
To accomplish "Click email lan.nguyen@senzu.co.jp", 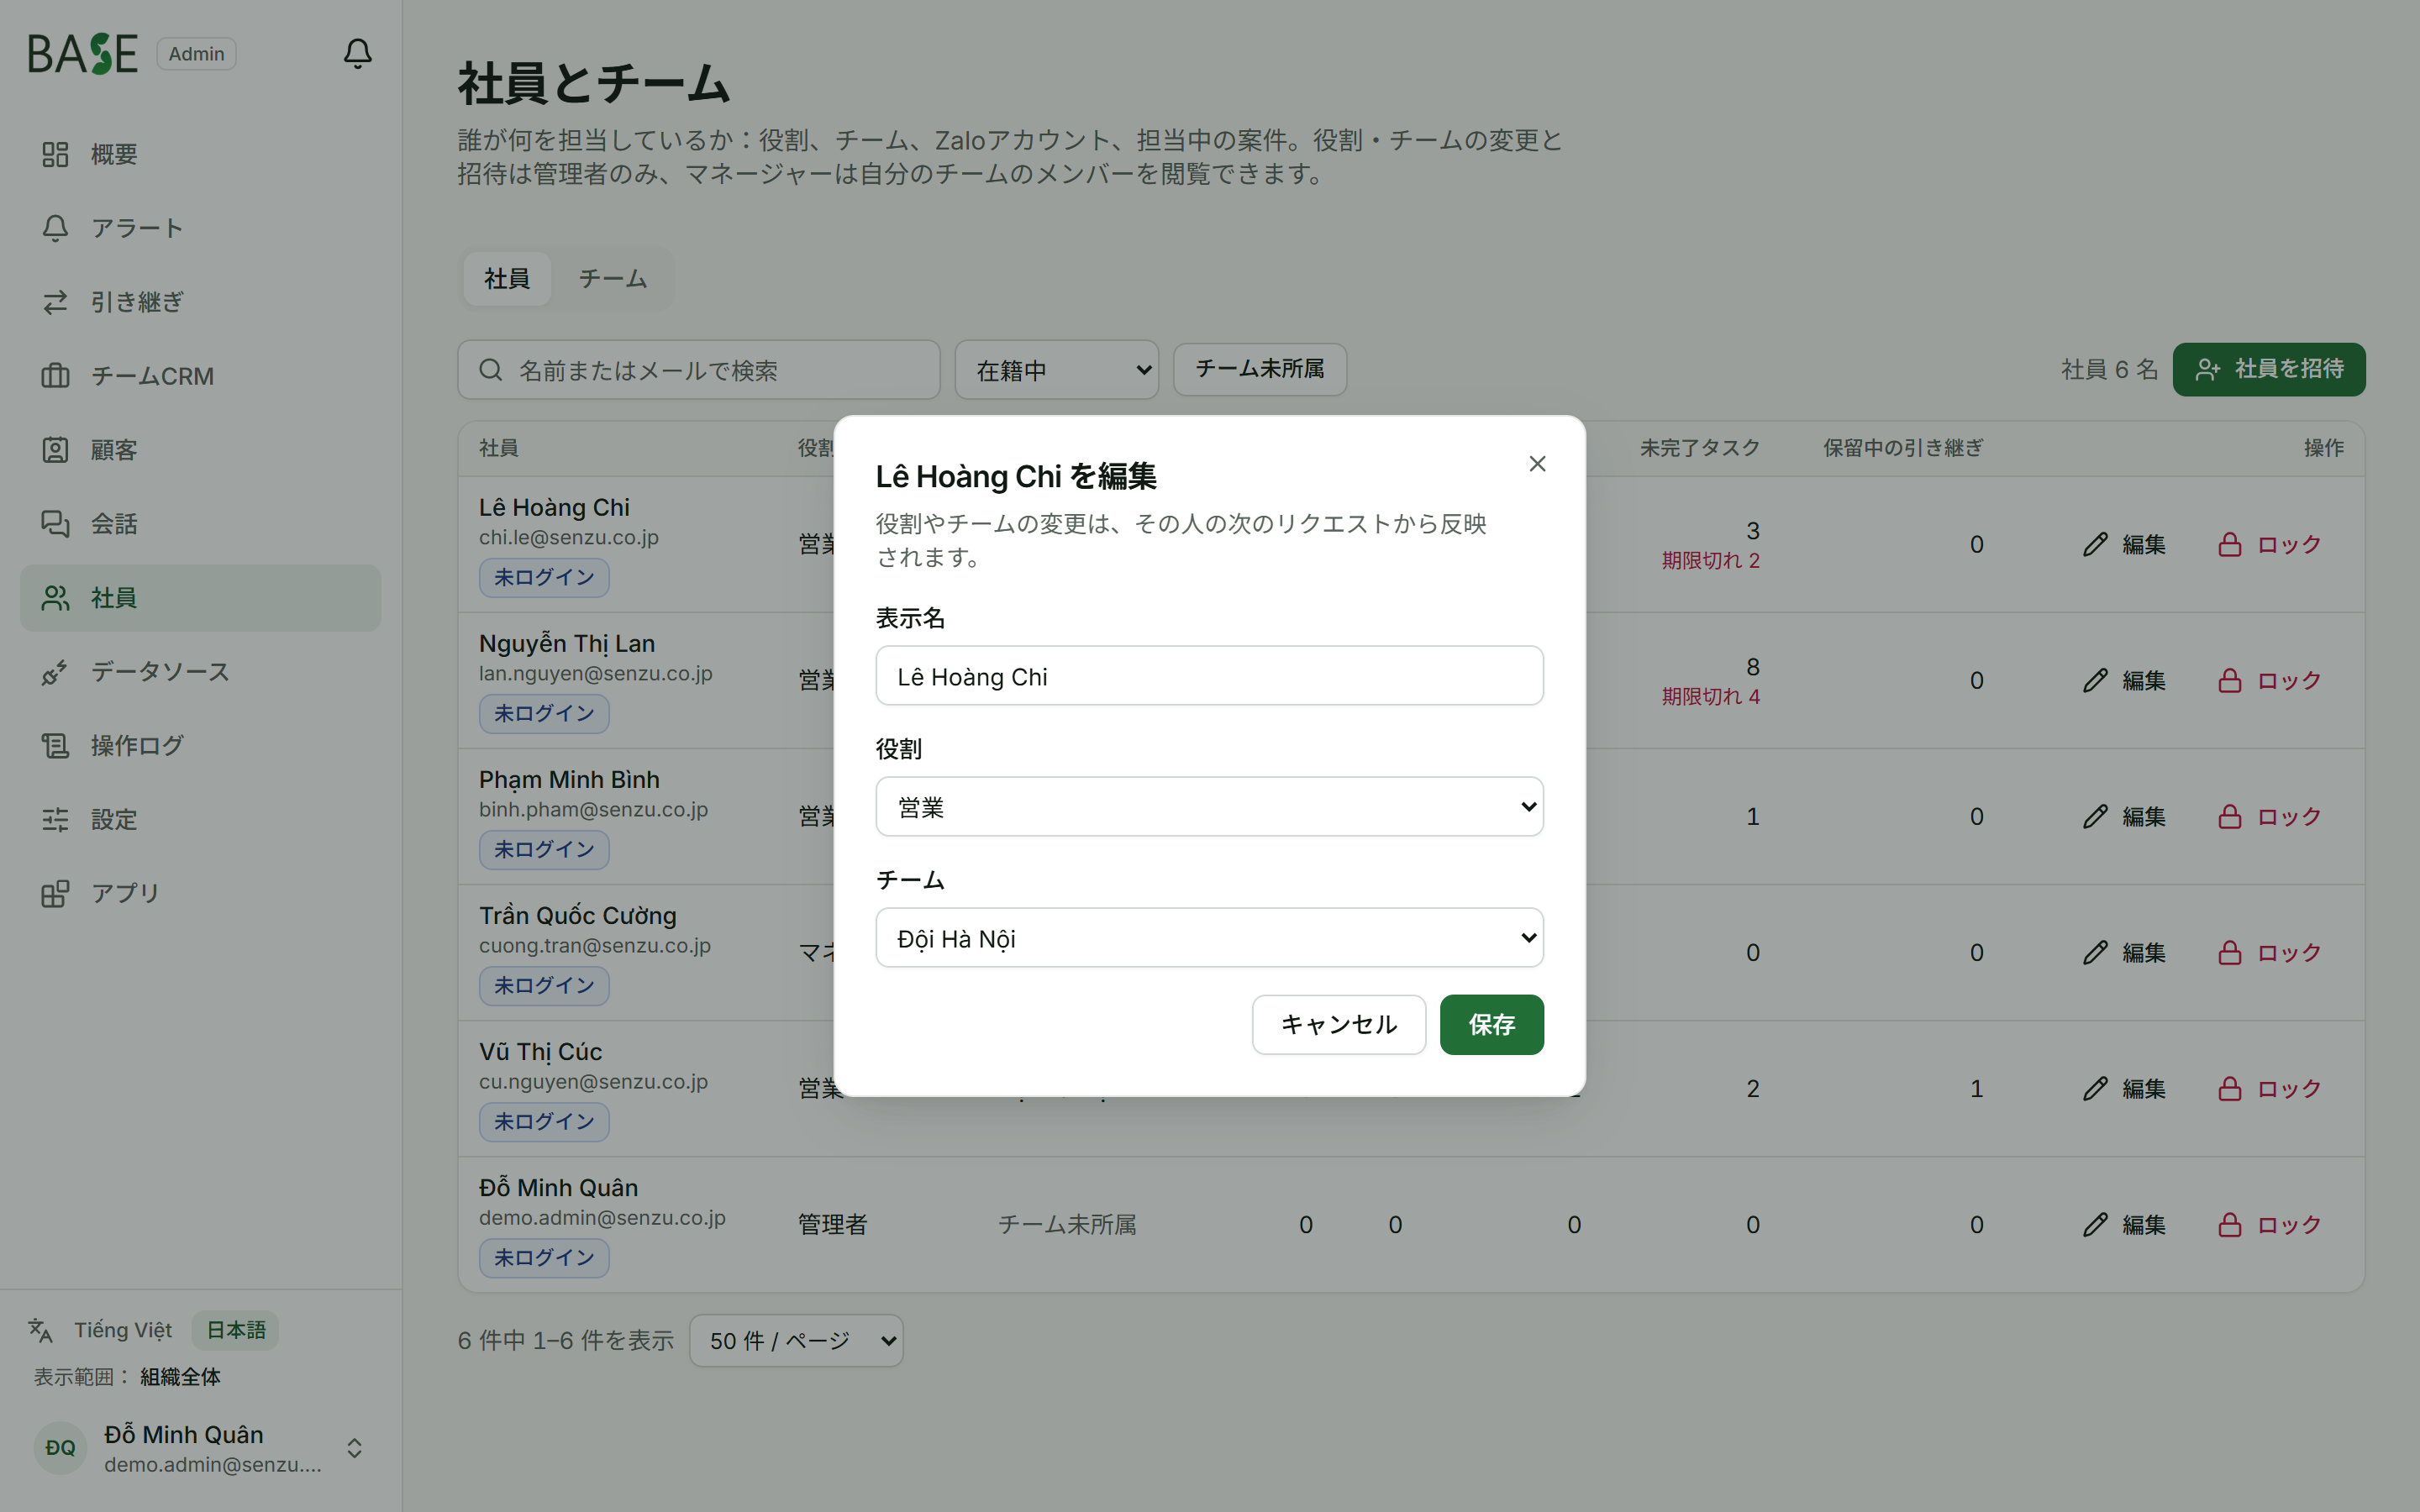I will coord(596,674).
